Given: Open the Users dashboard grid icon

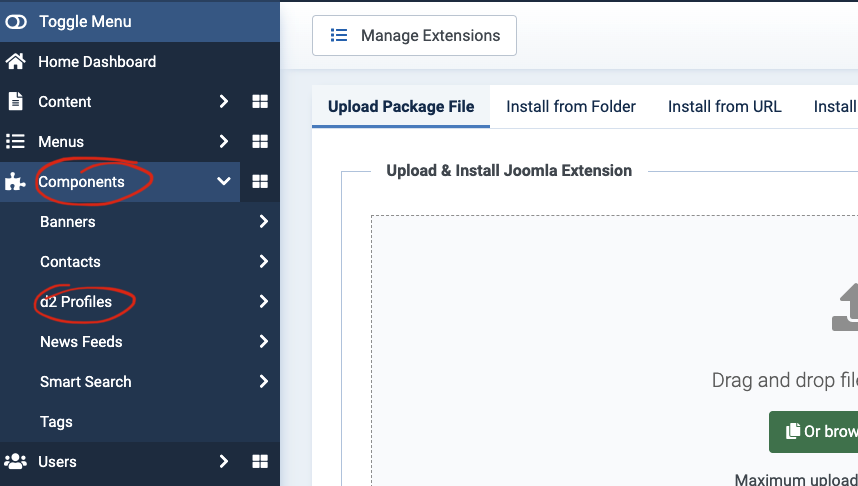Looking at the screenshot, I should coord(260,461).
